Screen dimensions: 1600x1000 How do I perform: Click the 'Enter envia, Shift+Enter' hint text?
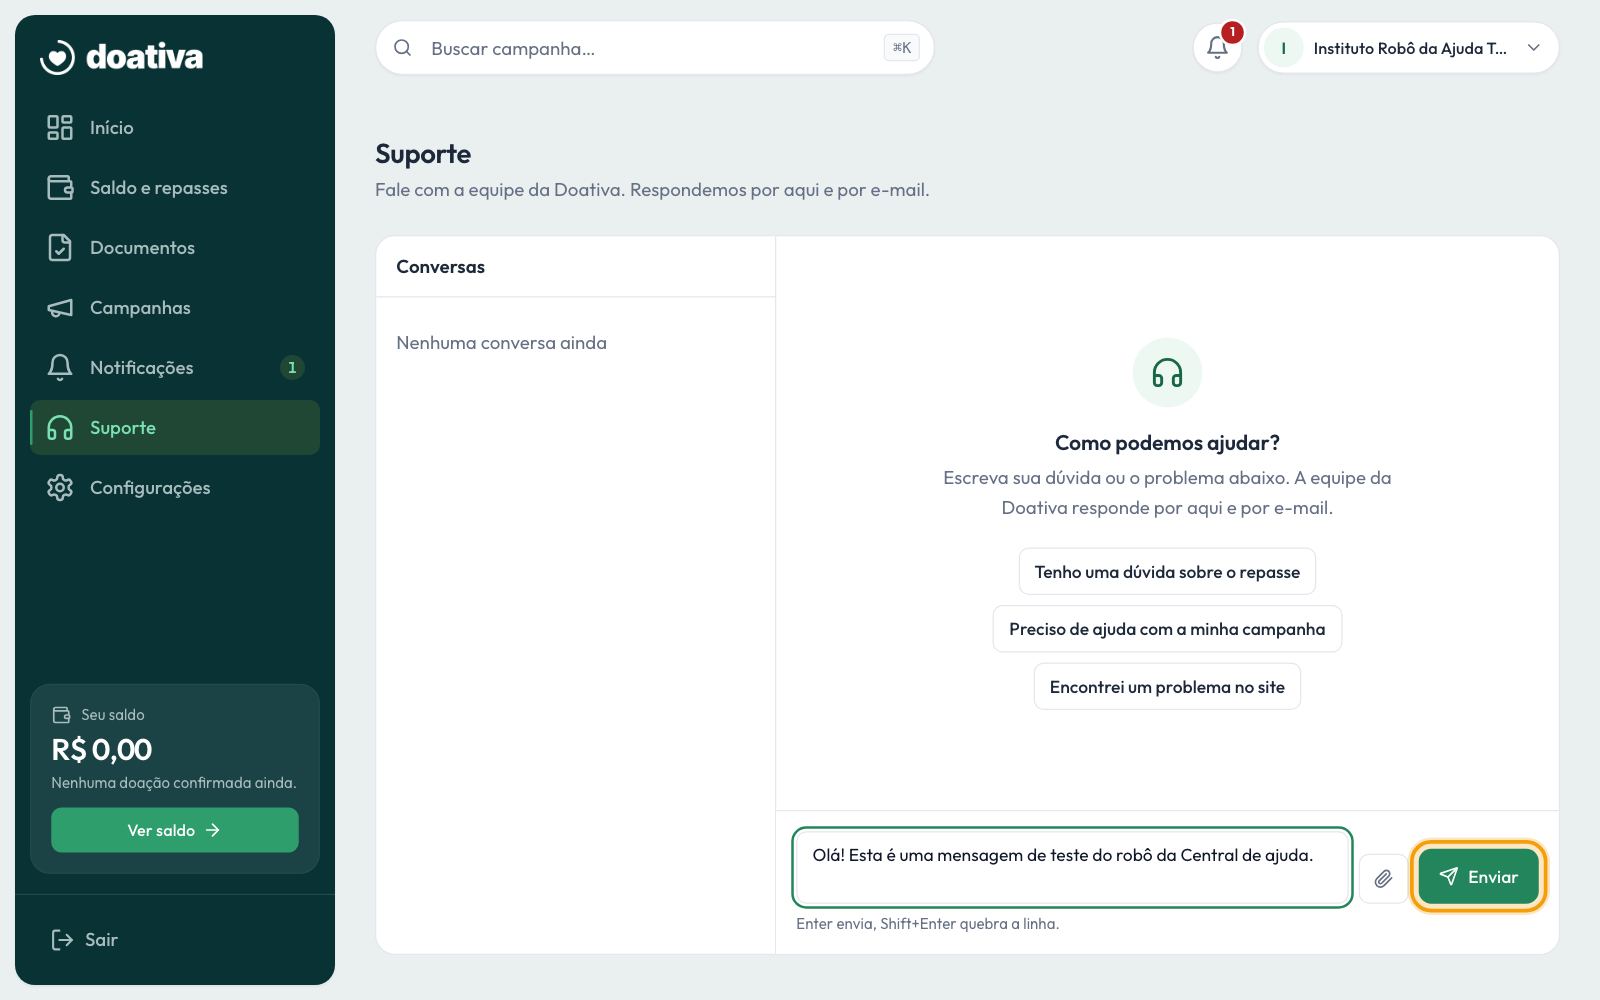click(927, 924)
